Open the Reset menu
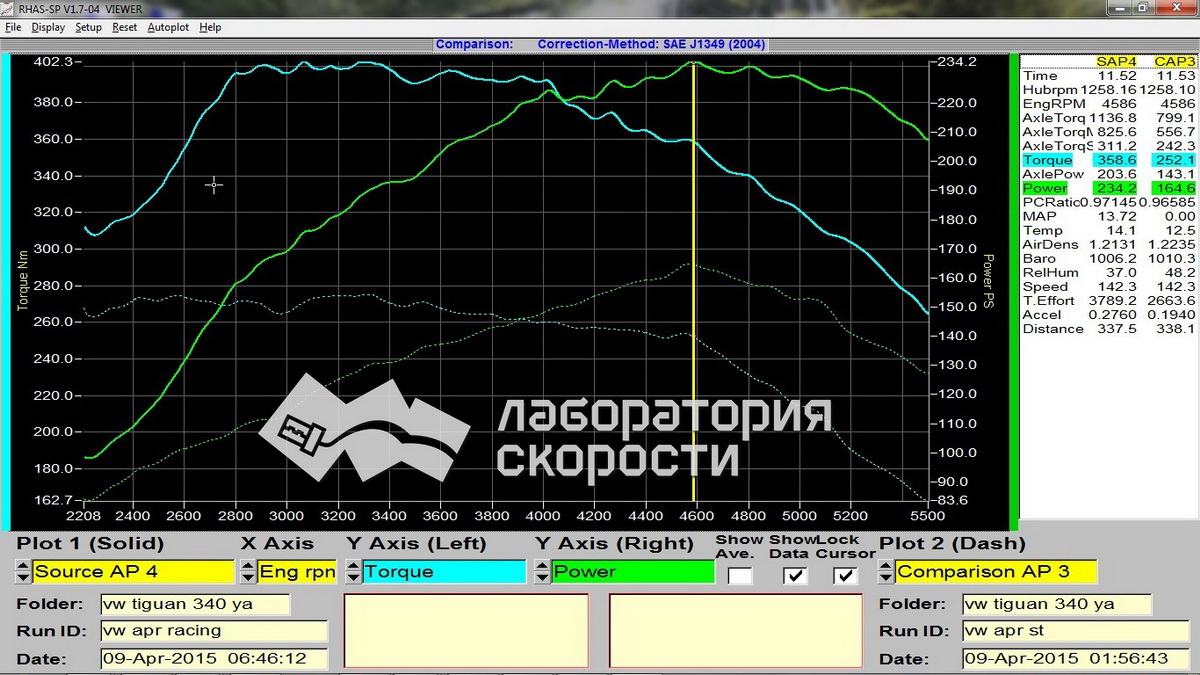Screen dimensions: 1200x675 125,27
